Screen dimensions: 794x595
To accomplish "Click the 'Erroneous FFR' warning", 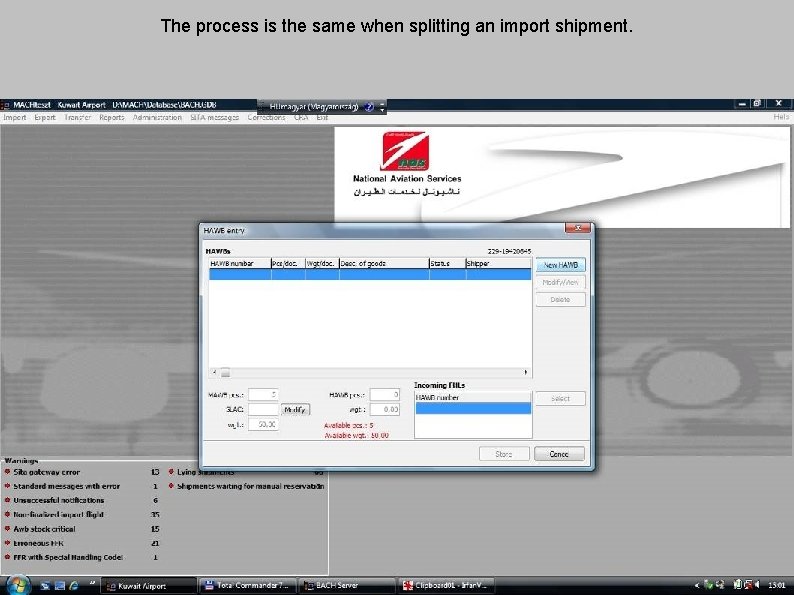I will click(x=38, y=543).
